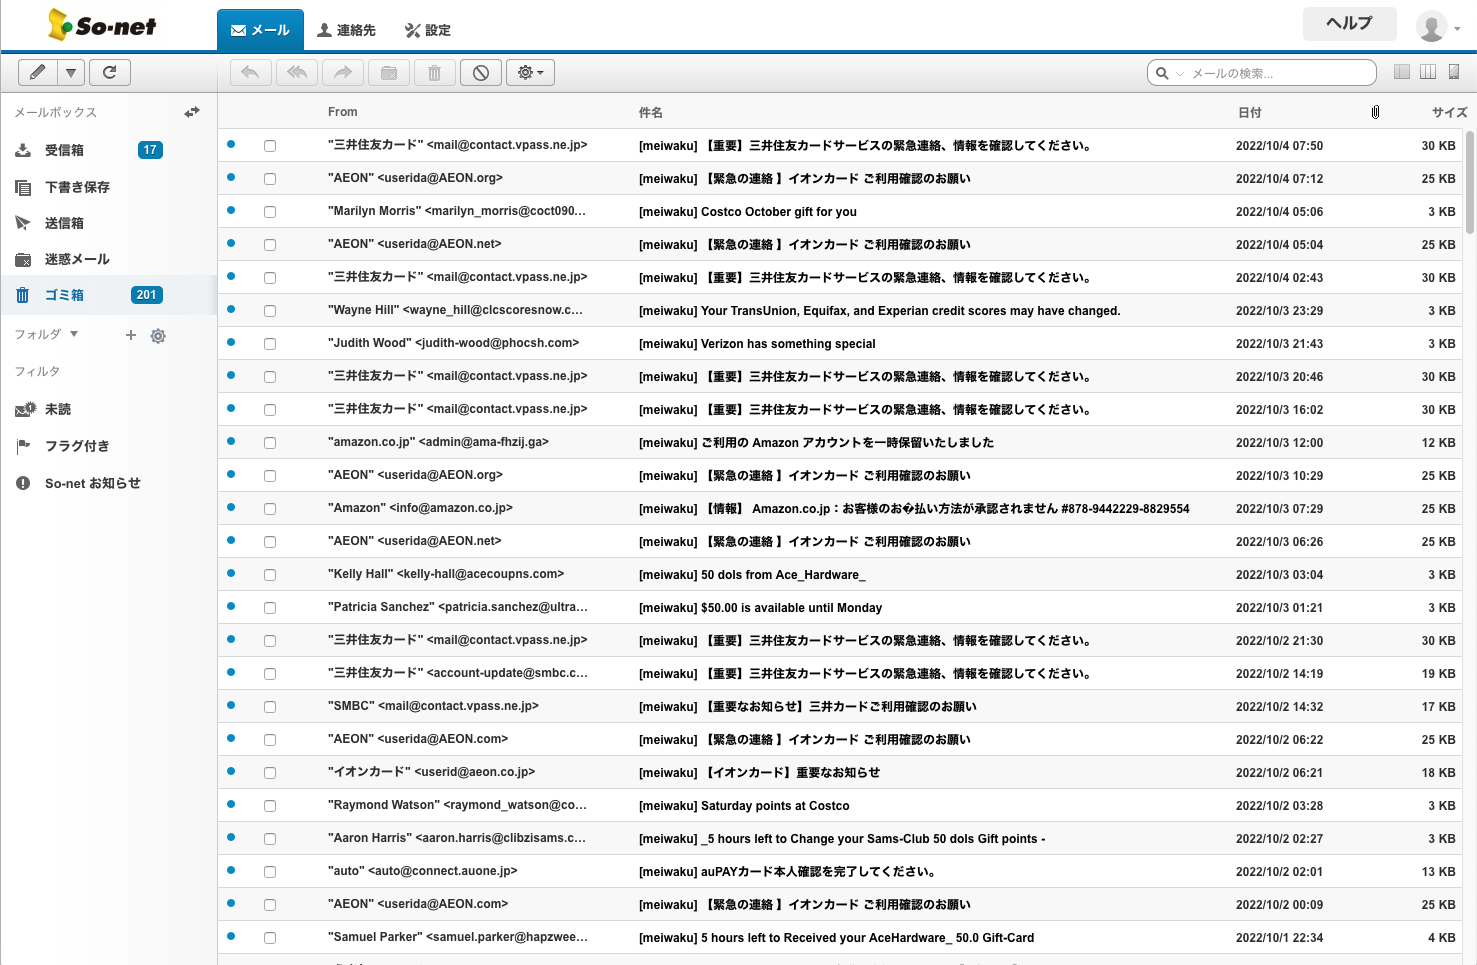Switch to right-side preview layout icon
The image size is (1477, 965).
1454,72
